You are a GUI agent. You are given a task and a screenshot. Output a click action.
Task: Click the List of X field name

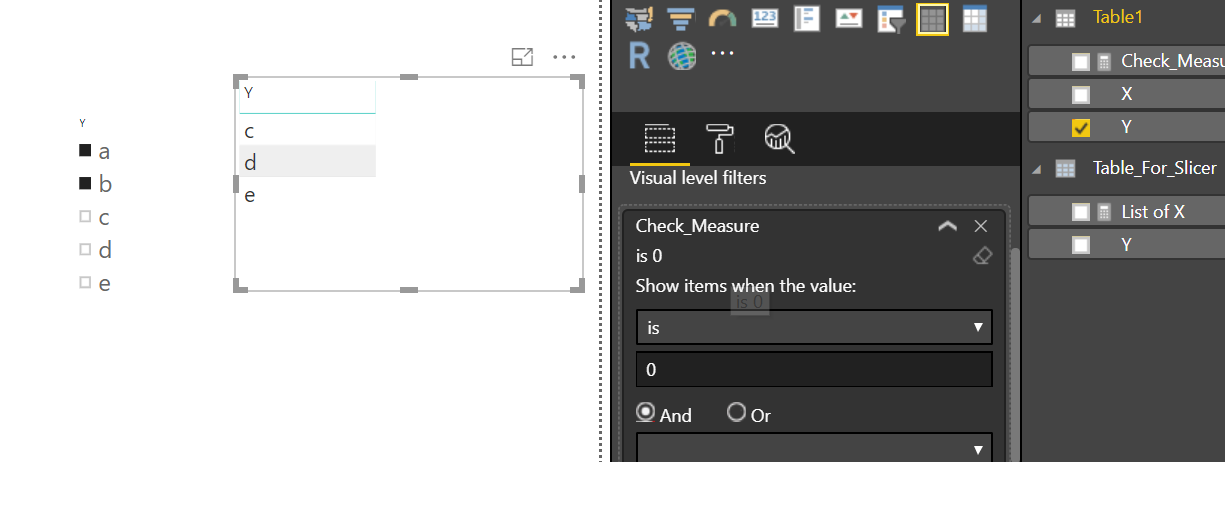click(x=1153, y=212)
